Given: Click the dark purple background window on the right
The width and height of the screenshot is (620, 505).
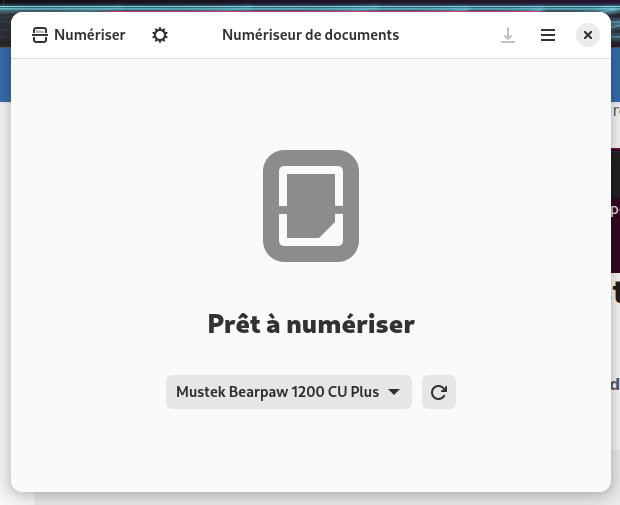Looking at the screenshot, I should tap(615, 190).
